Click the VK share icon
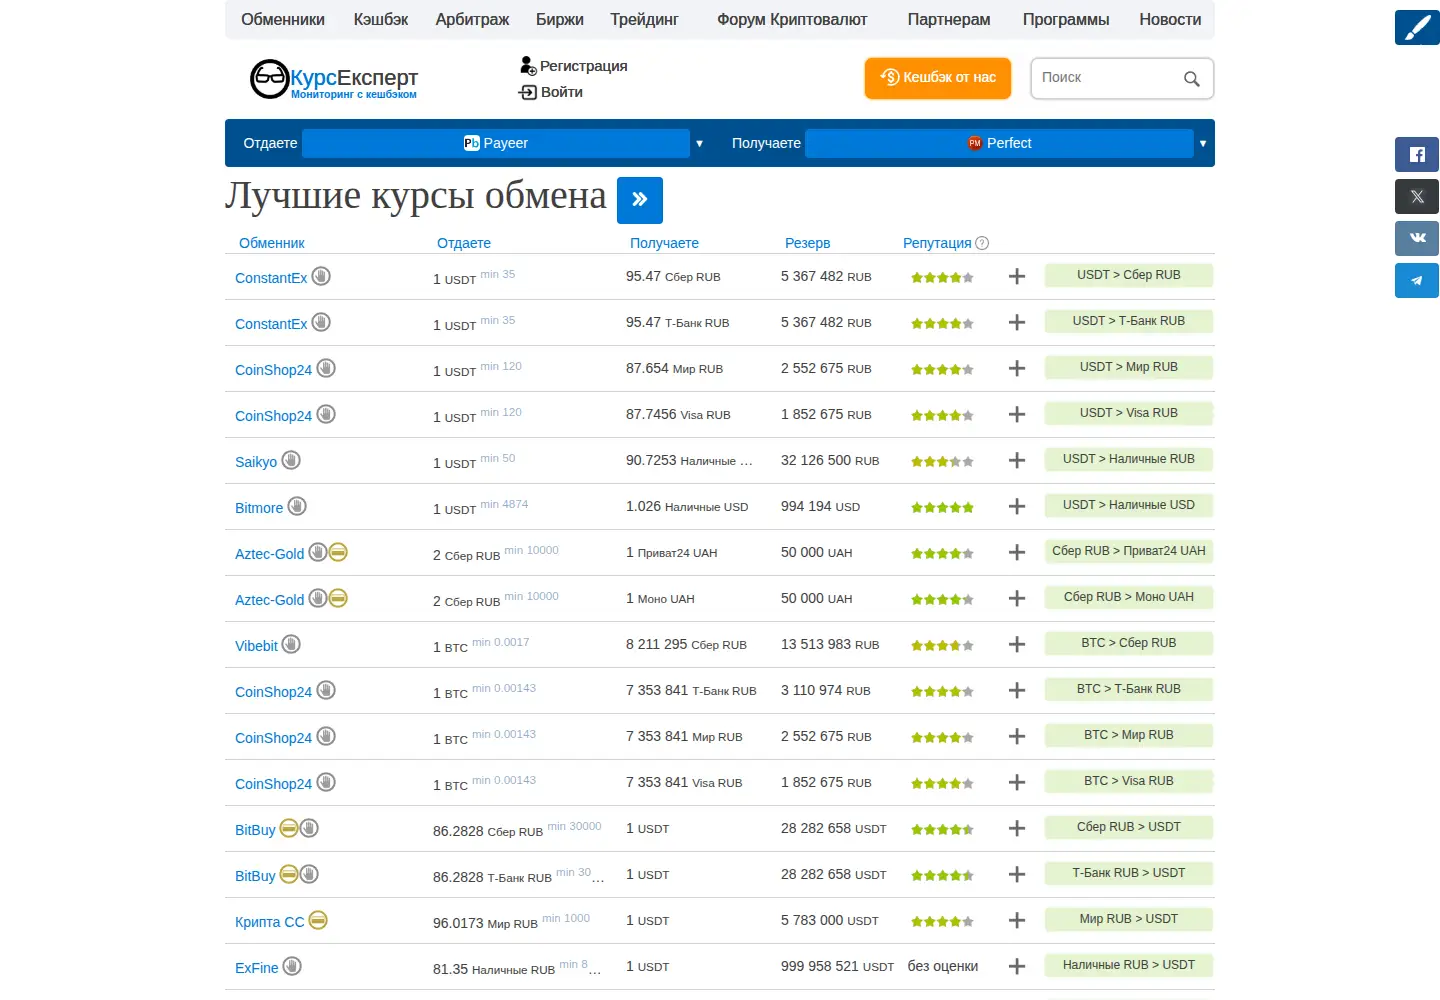 [x=1417, y=238]
